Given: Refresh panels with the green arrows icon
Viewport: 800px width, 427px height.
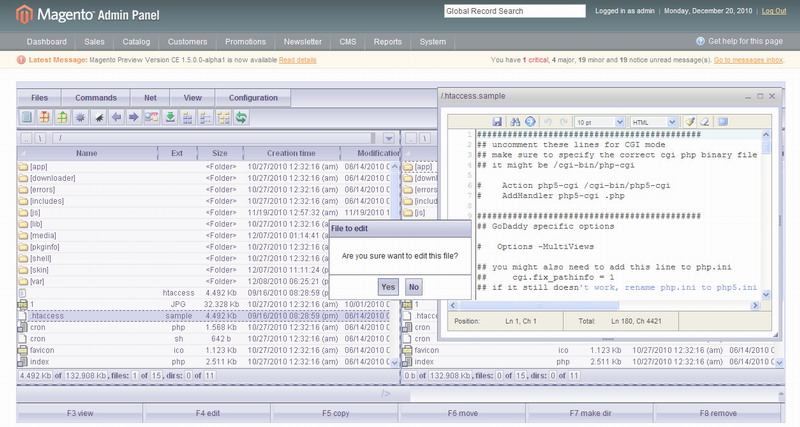Looking at the screenshot, I should (241, 117).
